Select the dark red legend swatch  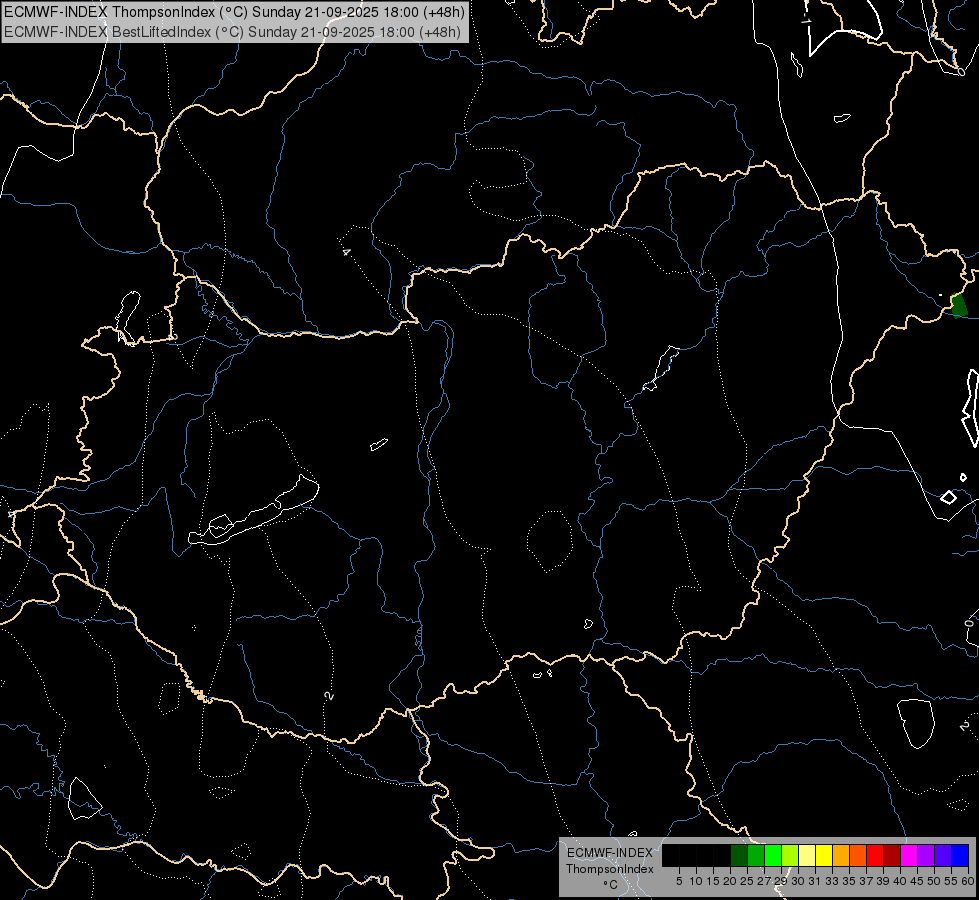pos(892,855)
